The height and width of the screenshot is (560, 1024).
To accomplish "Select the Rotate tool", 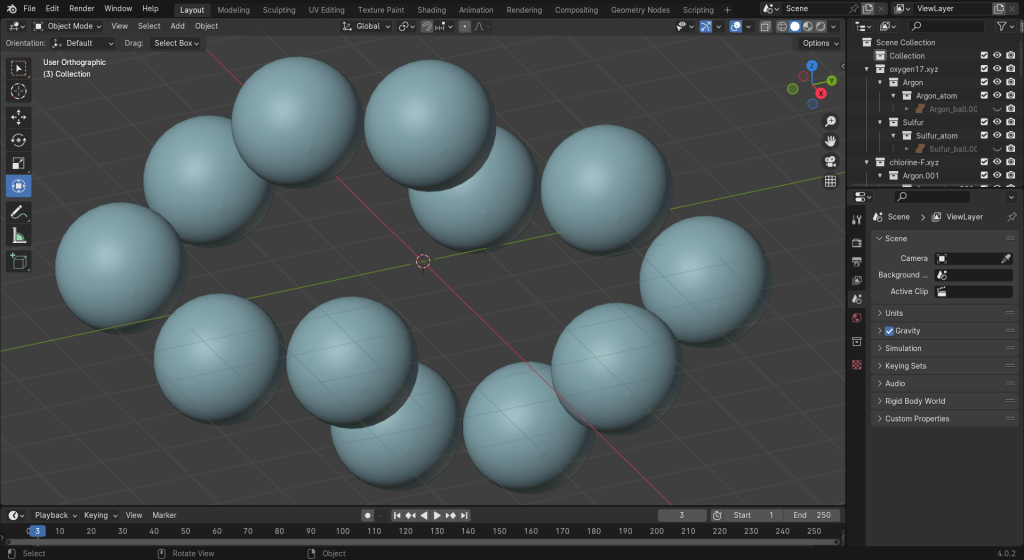I will pyautogui.click(x=19, y=140).
